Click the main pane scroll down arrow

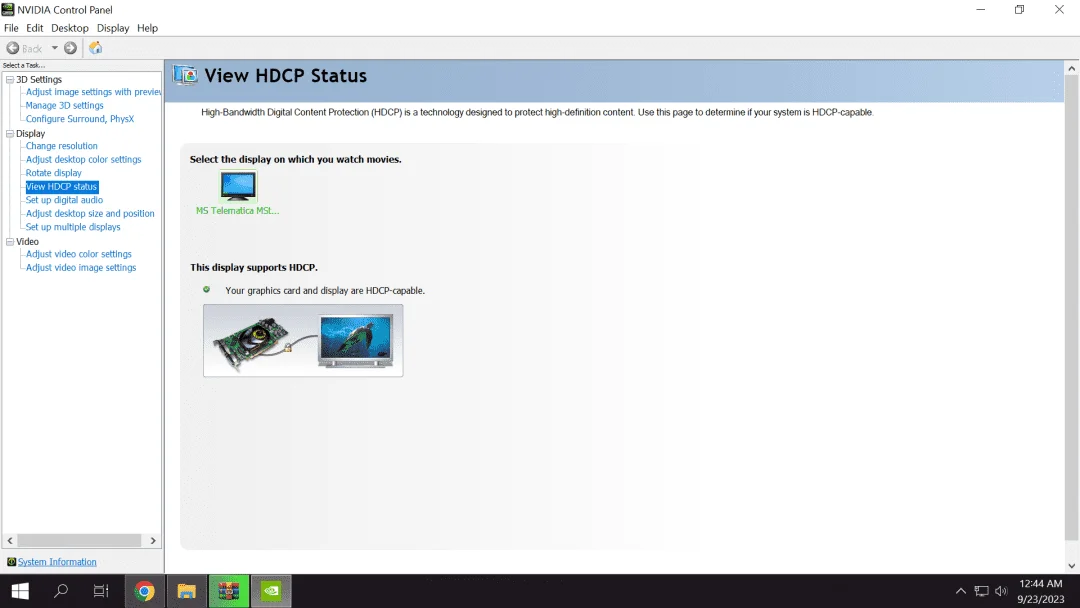click(x=1072, y=566)
